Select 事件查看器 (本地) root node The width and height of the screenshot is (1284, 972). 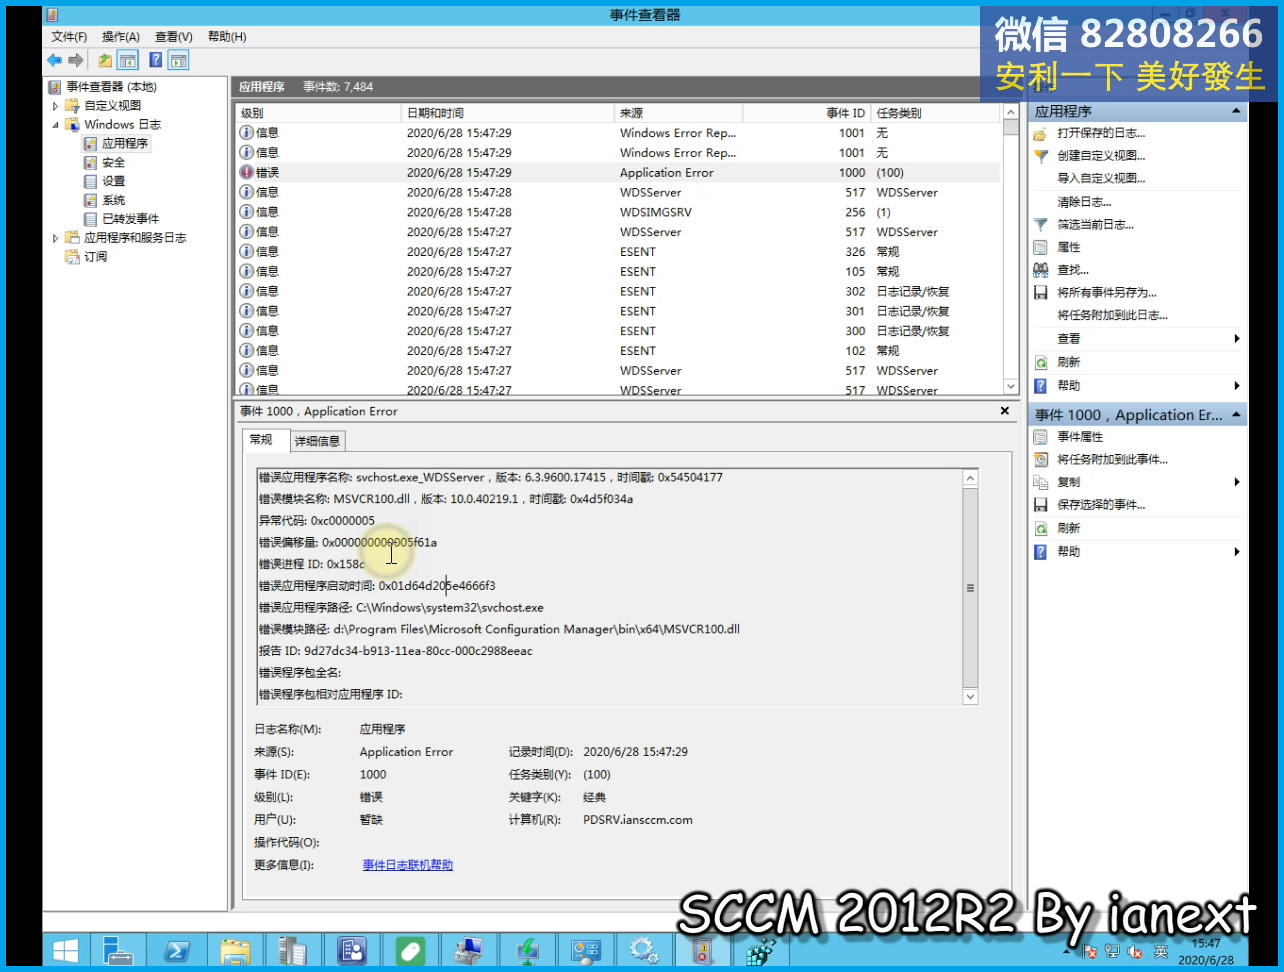(111, 87)
